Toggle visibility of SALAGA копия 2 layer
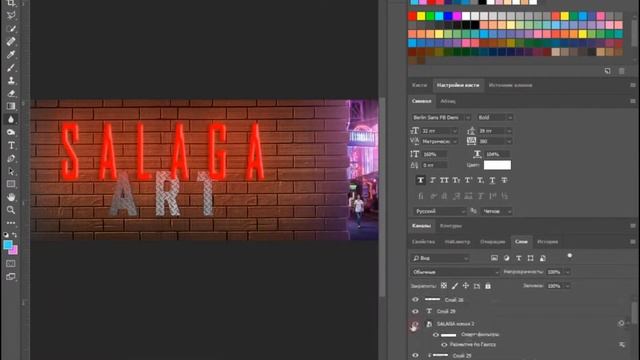640x360 pixels. click(x=415, y=324)
